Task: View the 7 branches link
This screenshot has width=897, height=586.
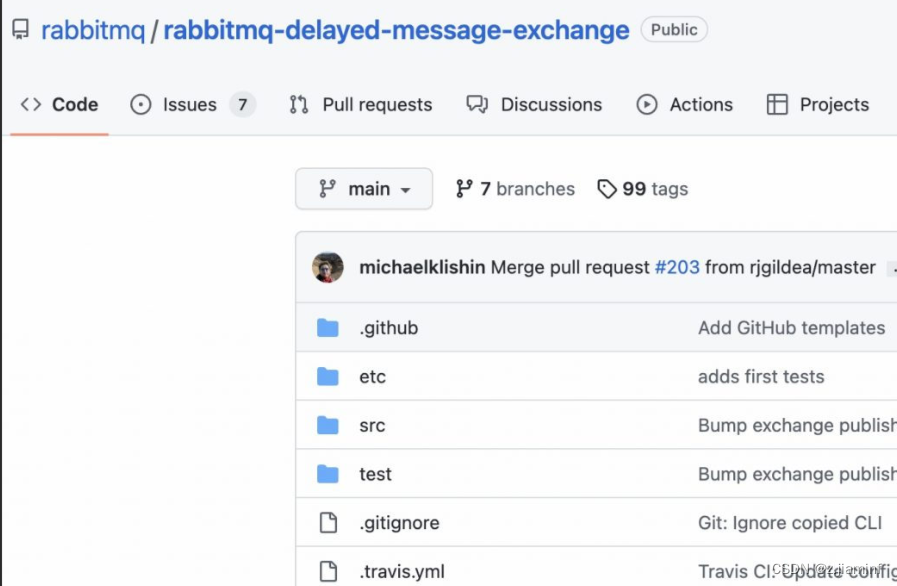Action: (515, 189)
